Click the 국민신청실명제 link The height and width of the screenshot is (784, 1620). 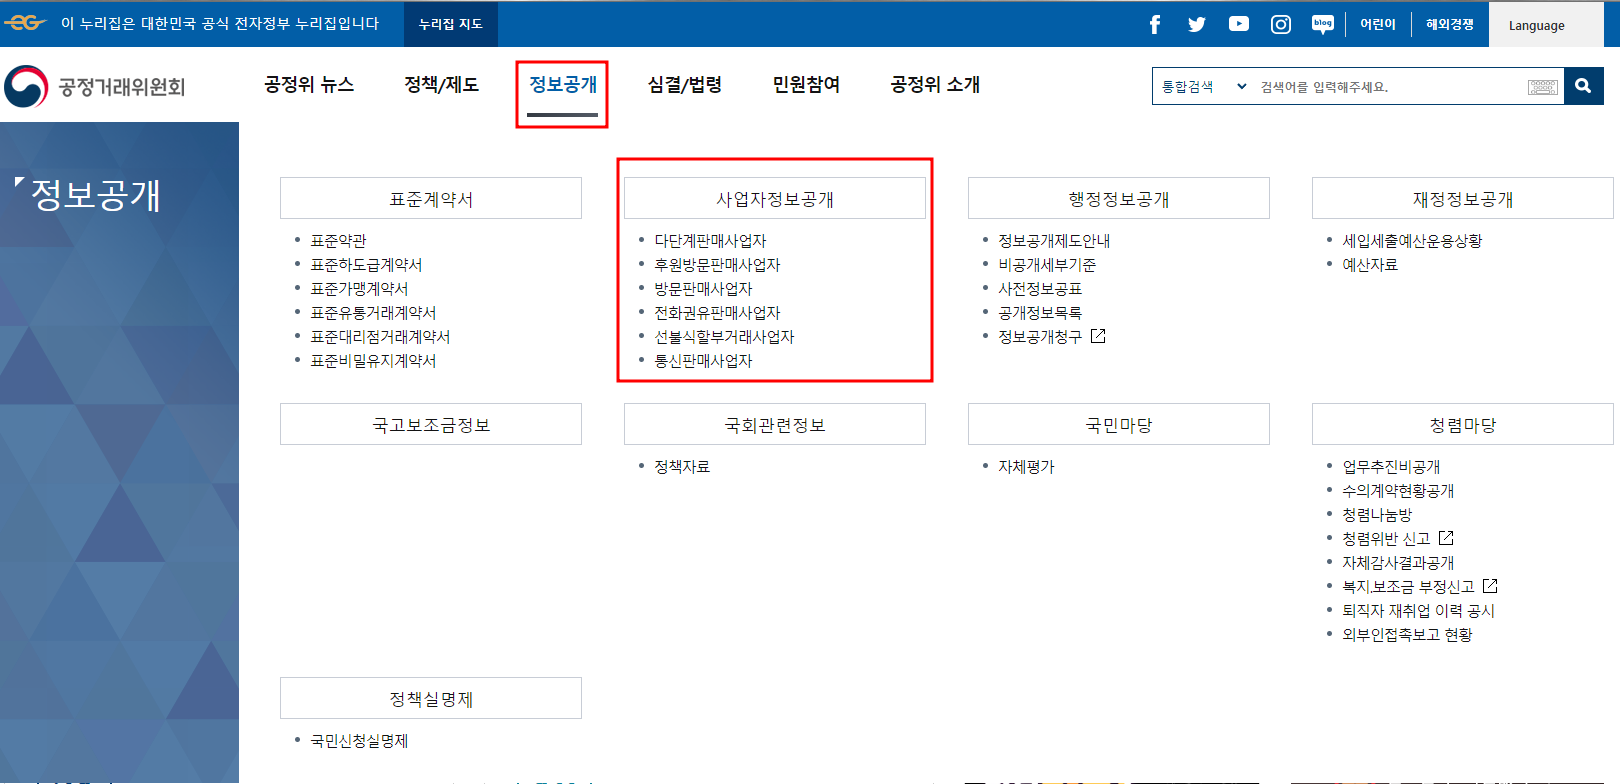pos(359,741)
